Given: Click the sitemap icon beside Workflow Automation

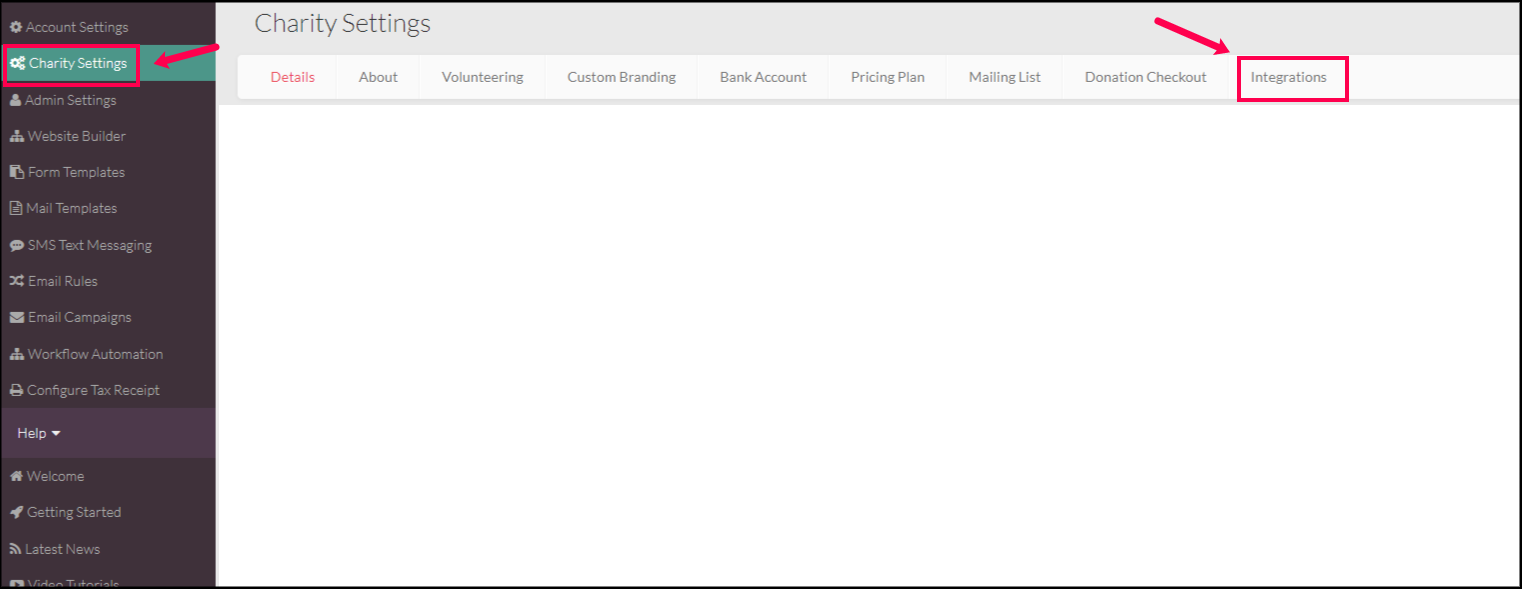Looking at the screenshot, I should pyautogui.click(x=17, y=354).
